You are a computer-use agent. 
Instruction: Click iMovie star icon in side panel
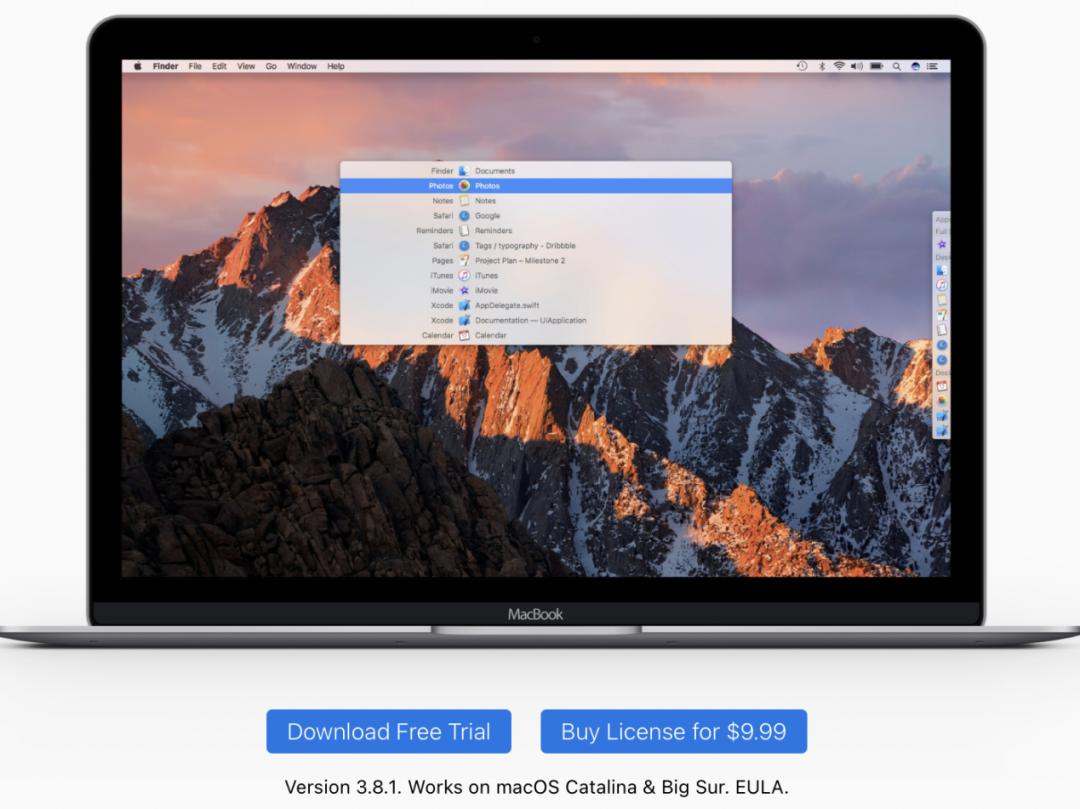[942, 244]
